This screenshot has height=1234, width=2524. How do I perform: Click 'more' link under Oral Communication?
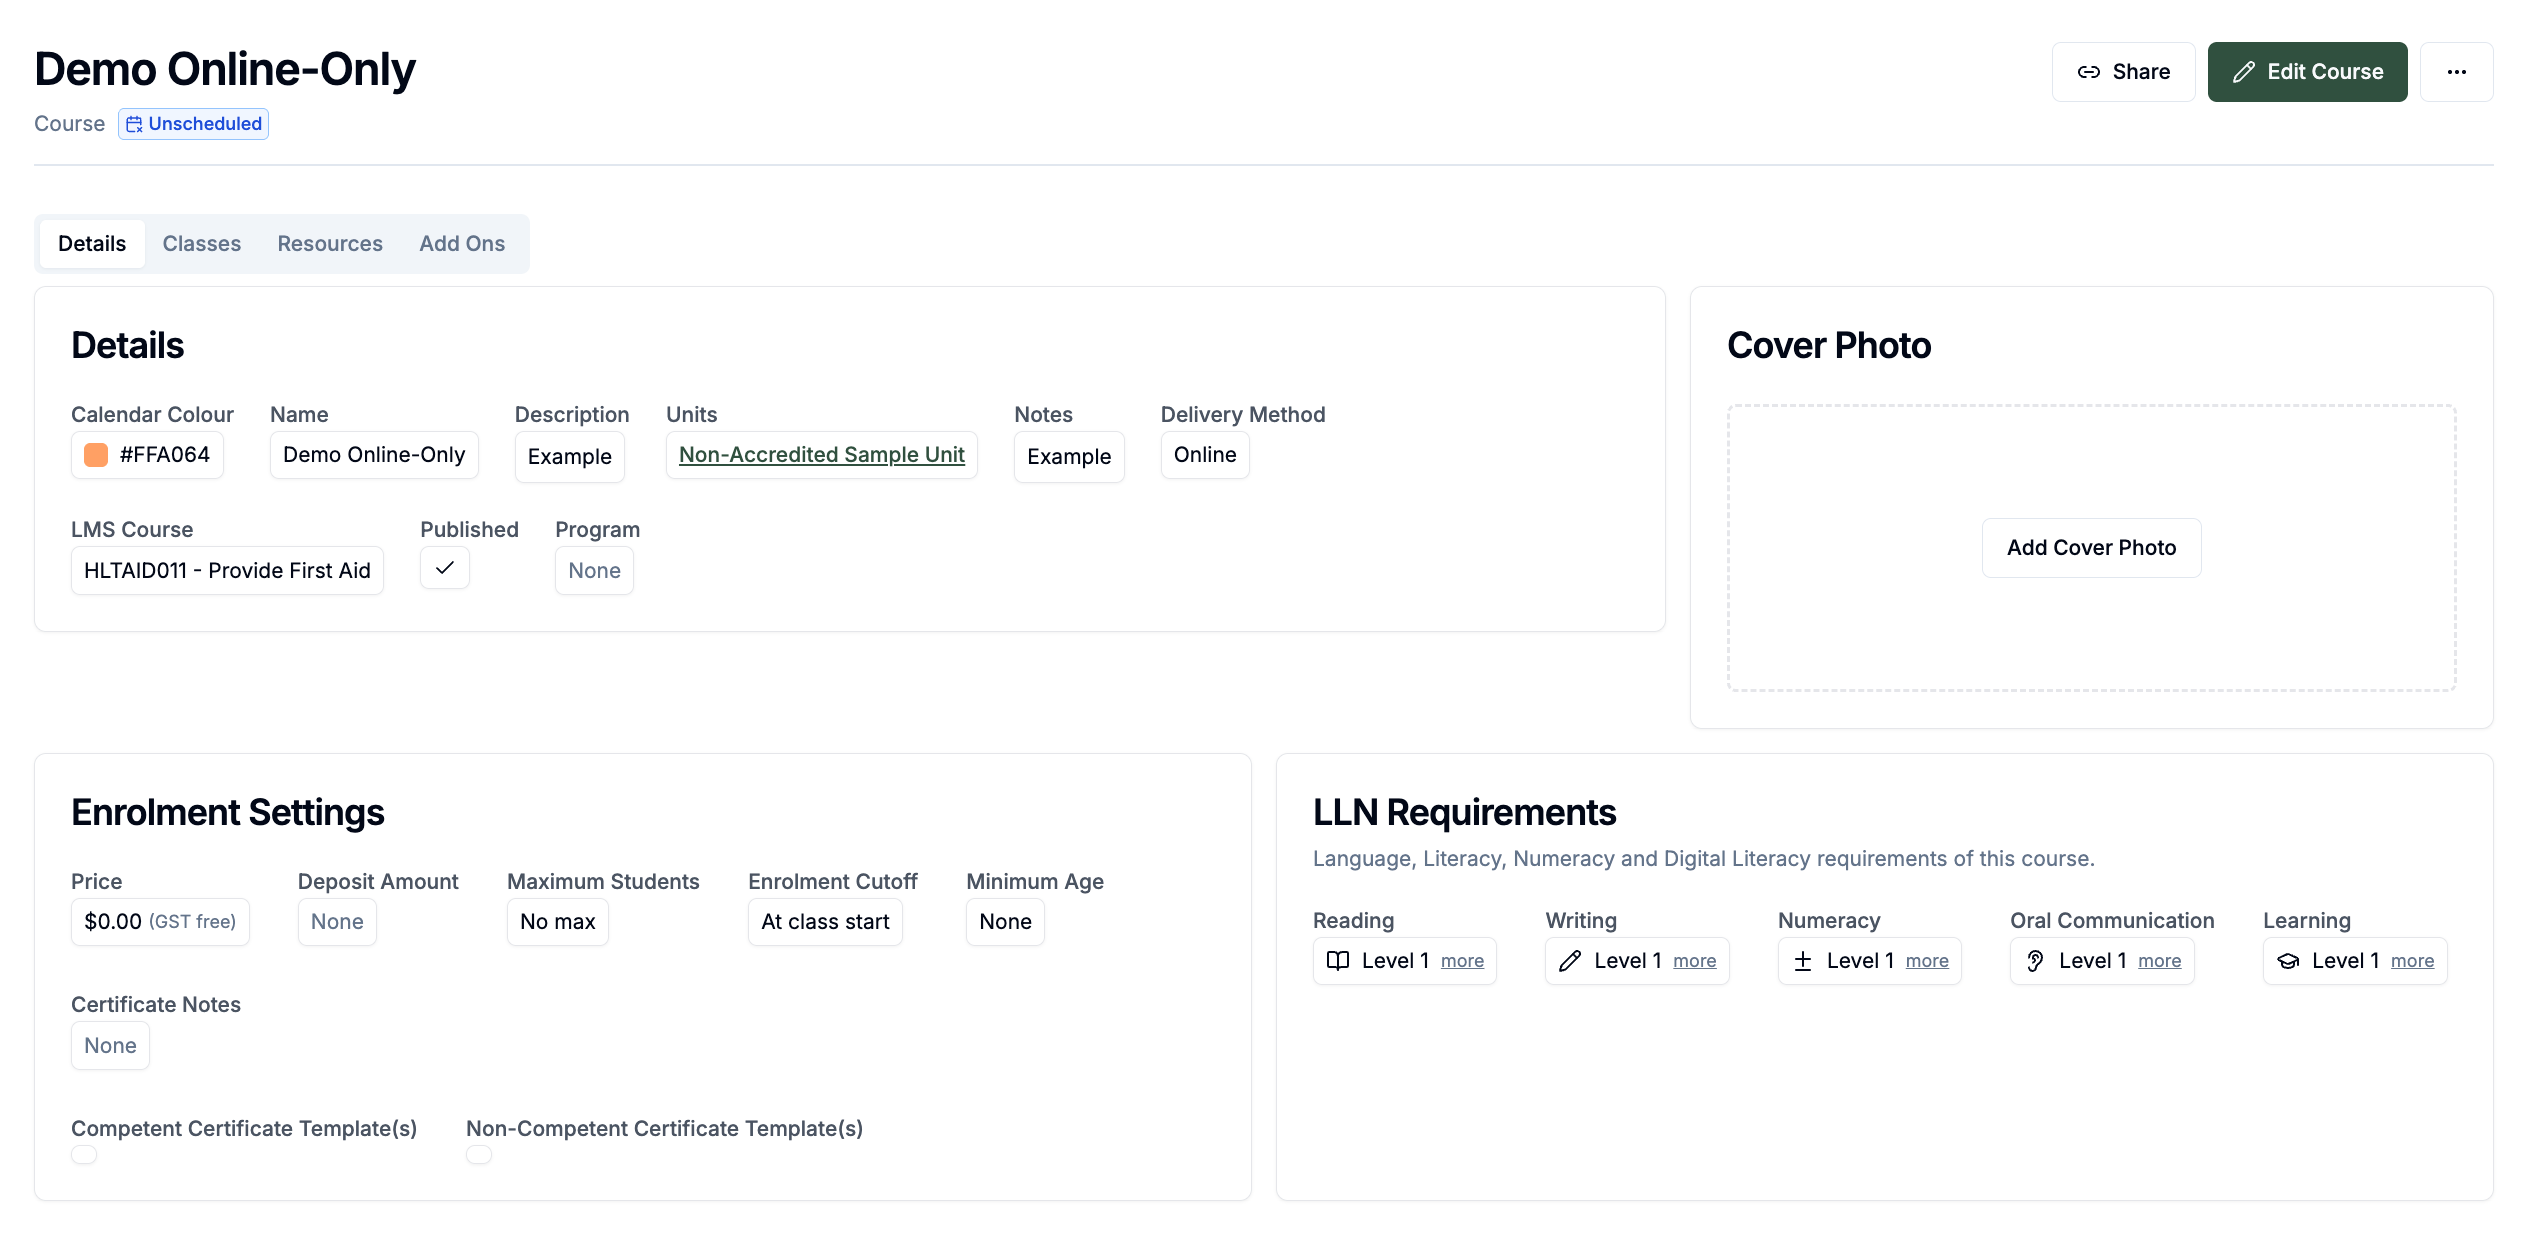click(x=2160, y=961)
